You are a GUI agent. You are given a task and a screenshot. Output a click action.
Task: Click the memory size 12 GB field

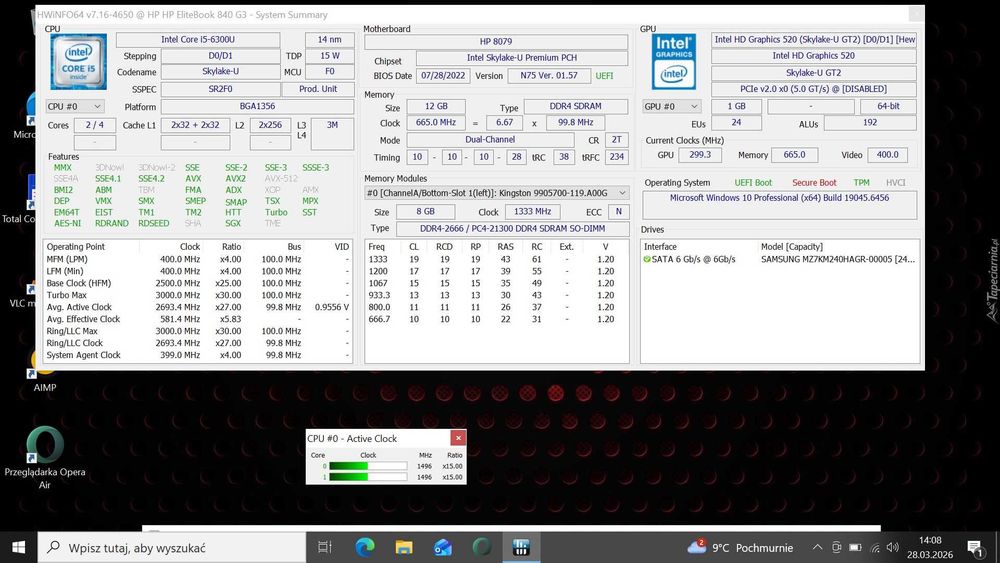(x=436, y=106)
